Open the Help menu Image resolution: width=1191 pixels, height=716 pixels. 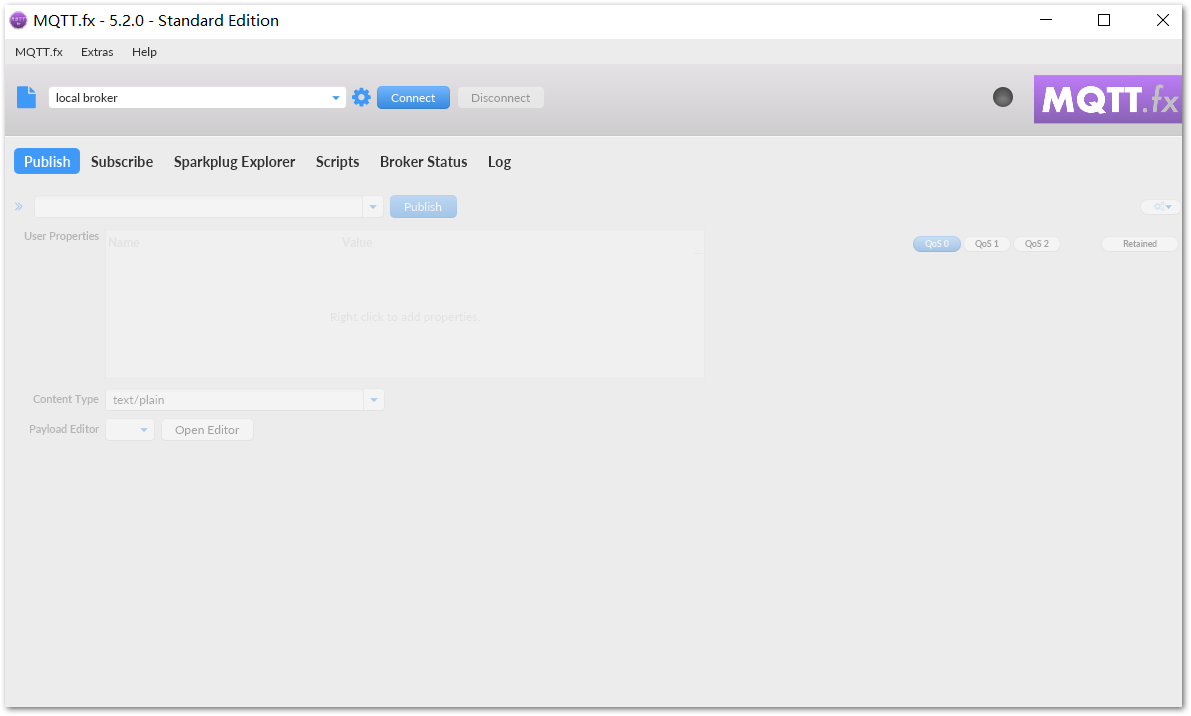point(144,52)
